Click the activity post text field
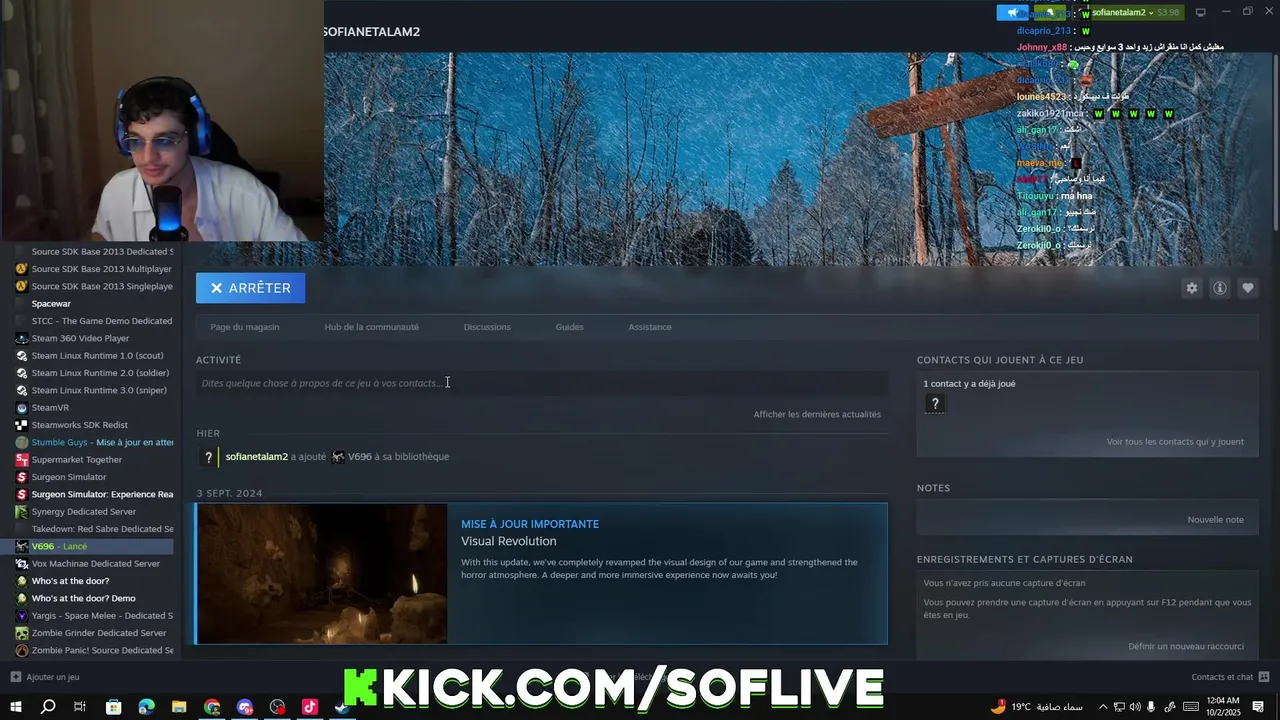 (541, 383)
